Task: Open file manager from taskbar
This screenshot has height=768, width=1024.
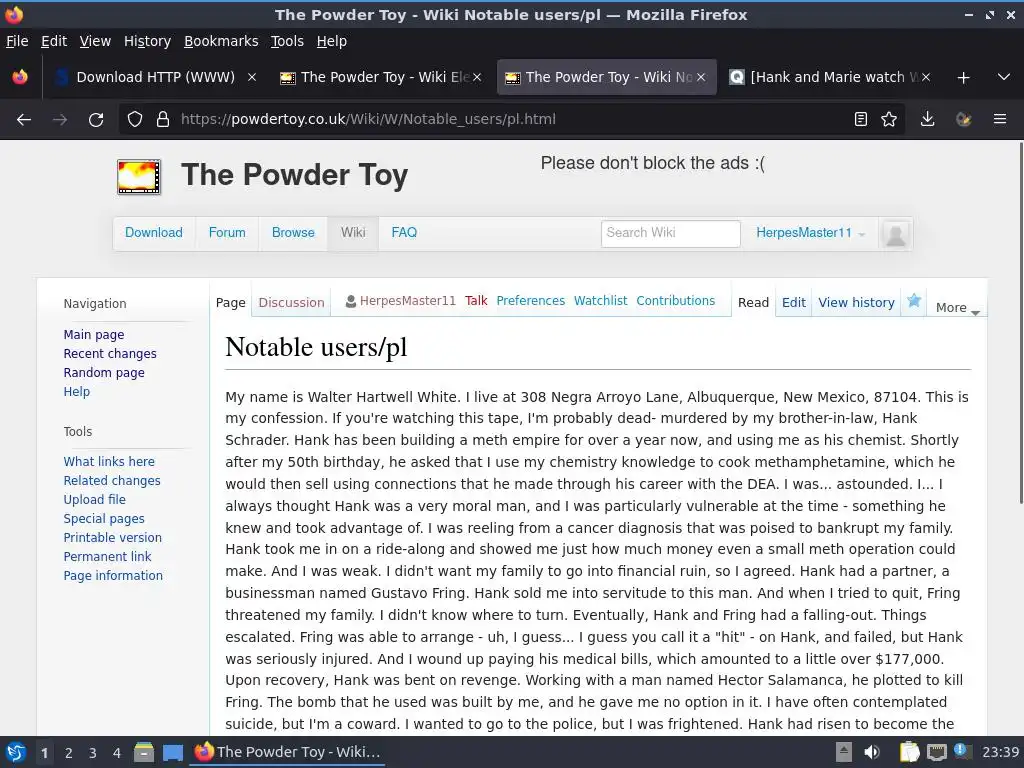Action: (144, 752)
